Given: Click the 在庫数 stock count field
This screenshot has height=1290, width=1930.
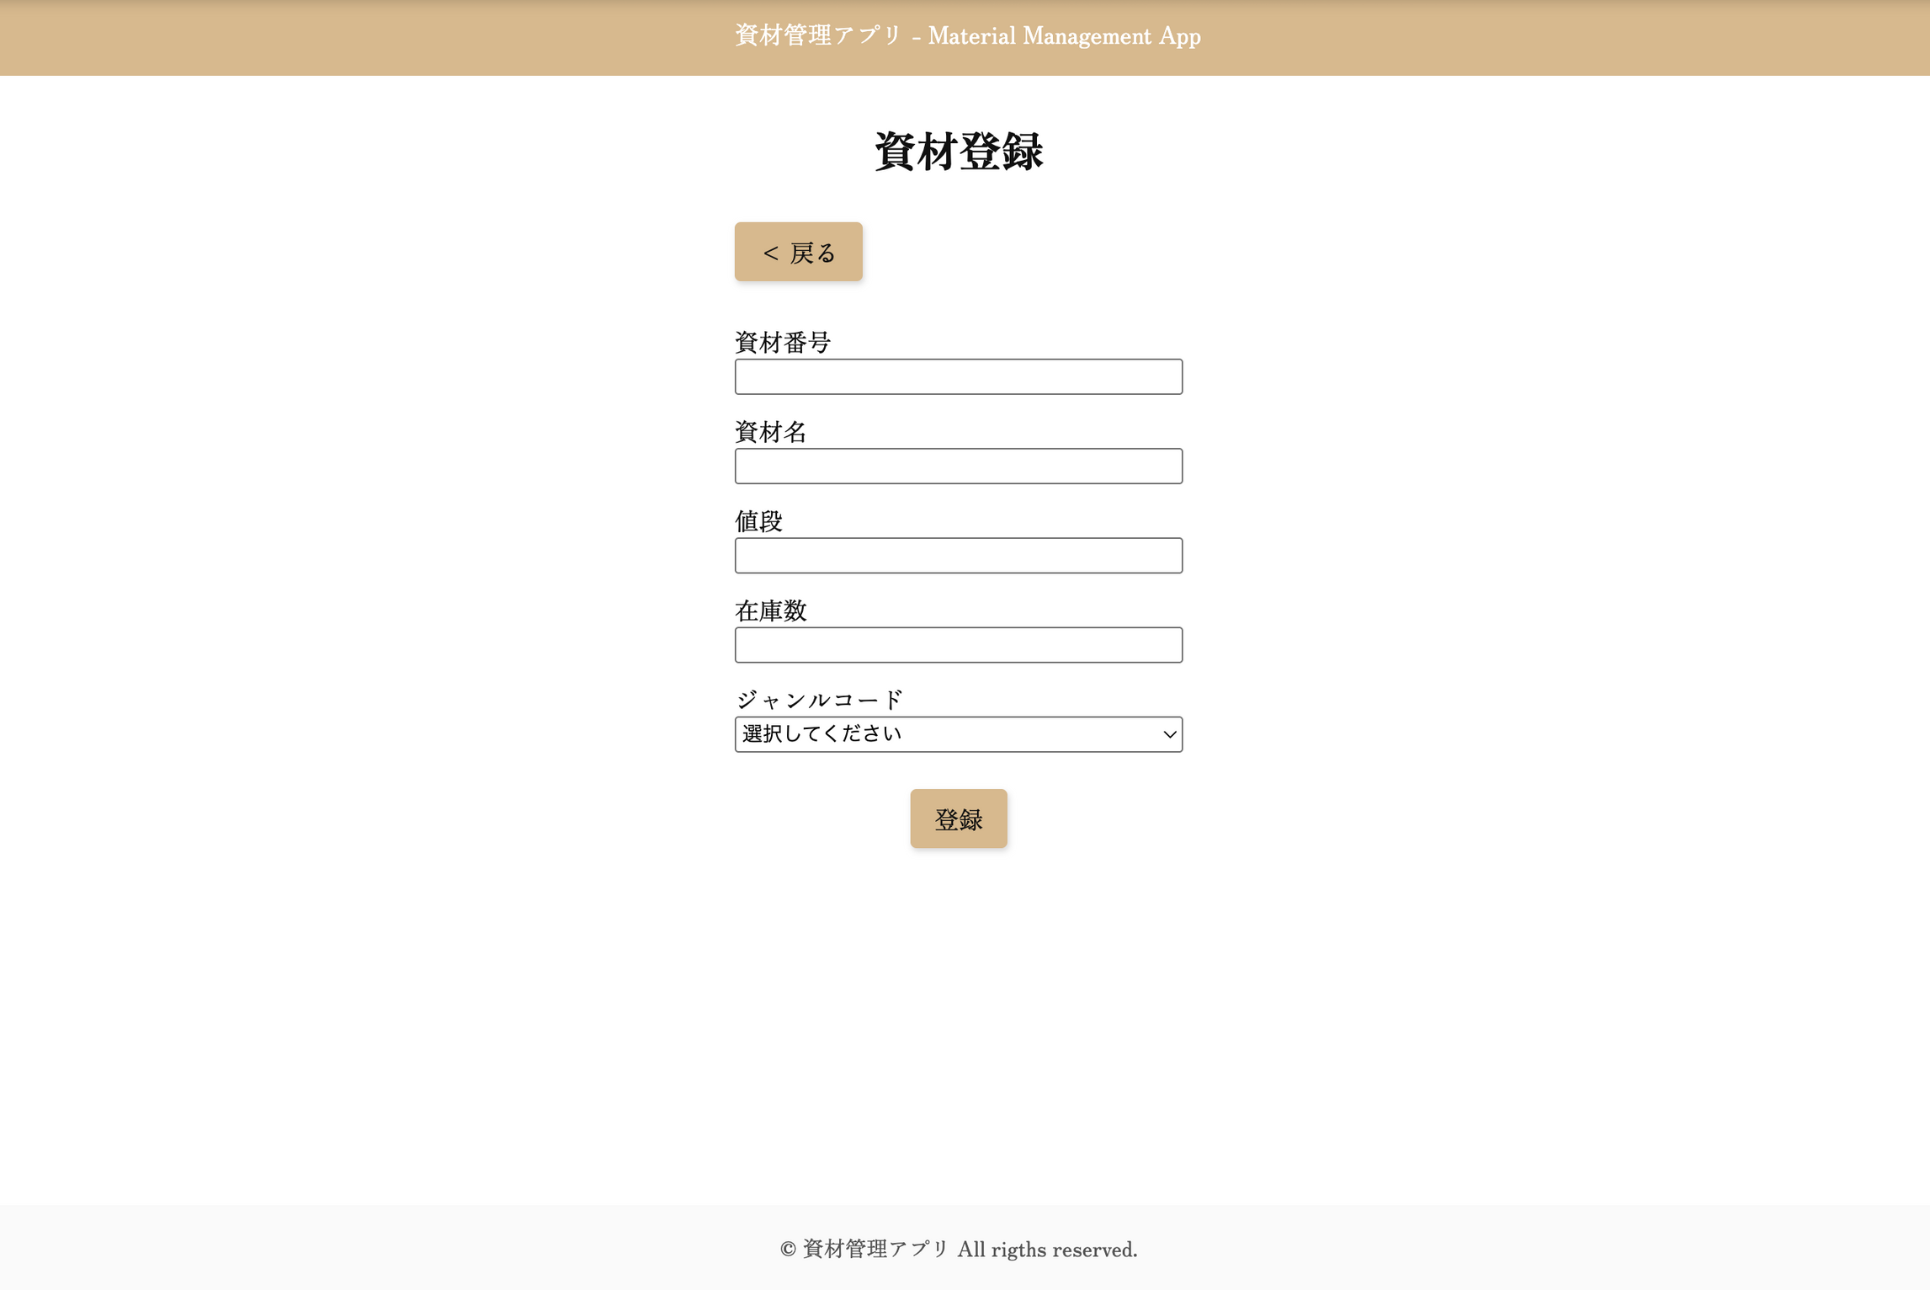Looking at the screenshot, I should click(x=958, y=645).
